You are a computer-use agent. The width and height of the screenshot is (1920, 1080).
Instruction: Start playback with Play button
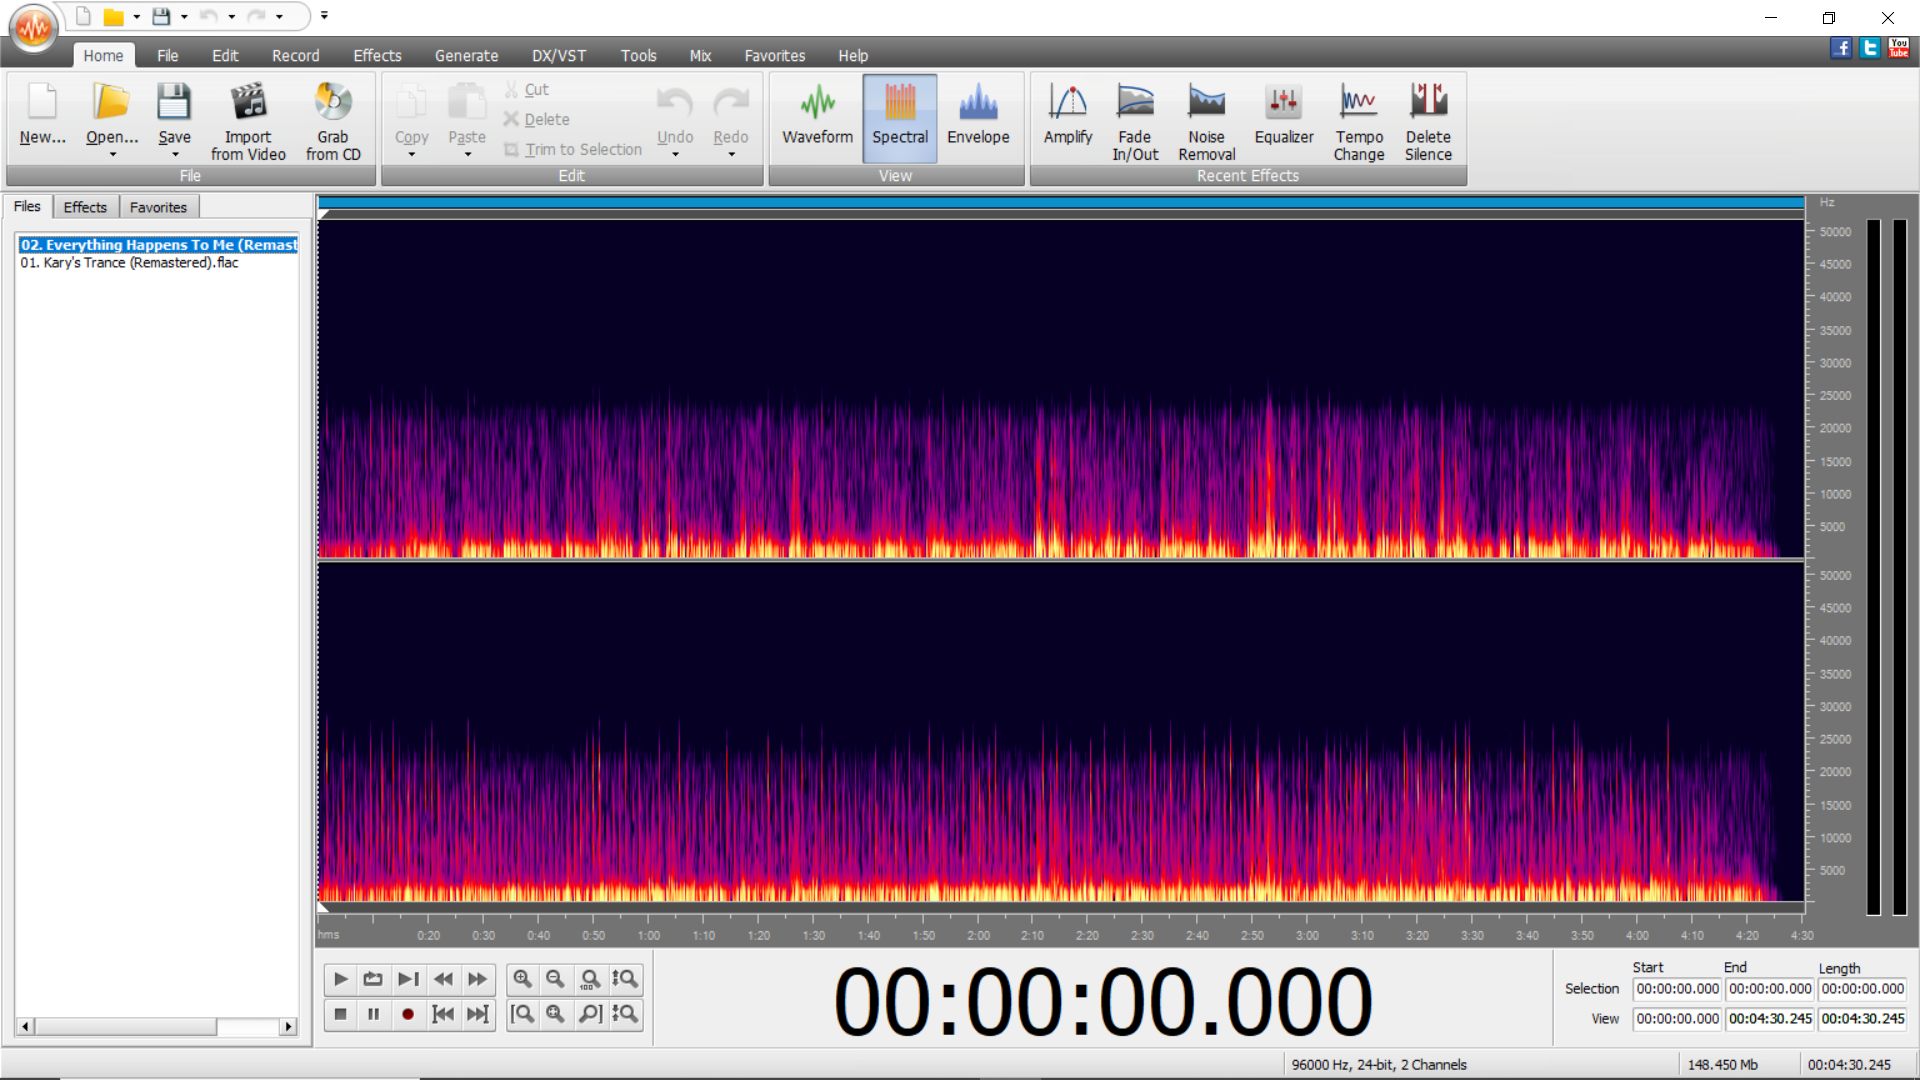click(x=340, y=979)
